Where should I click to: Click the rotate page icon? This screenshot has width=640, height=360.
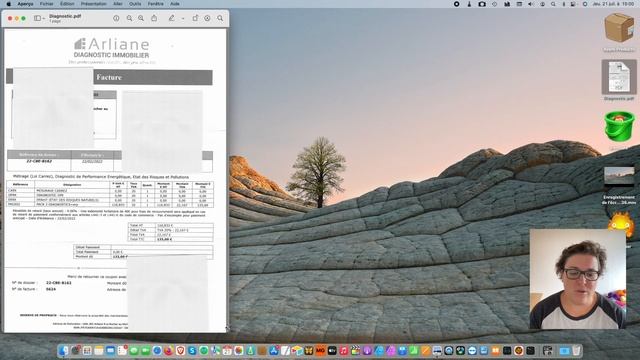point(195,18)
